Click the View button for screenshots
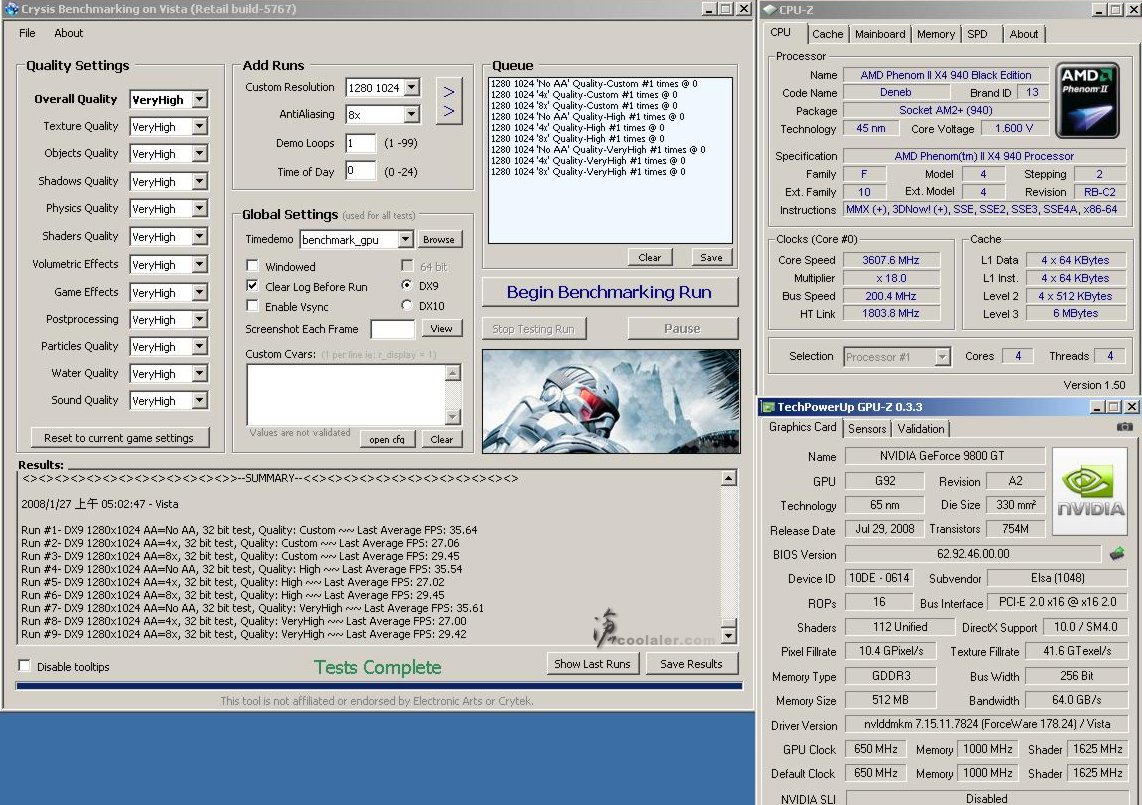This screenshot has width=1142, height=805. click(441, 329)
